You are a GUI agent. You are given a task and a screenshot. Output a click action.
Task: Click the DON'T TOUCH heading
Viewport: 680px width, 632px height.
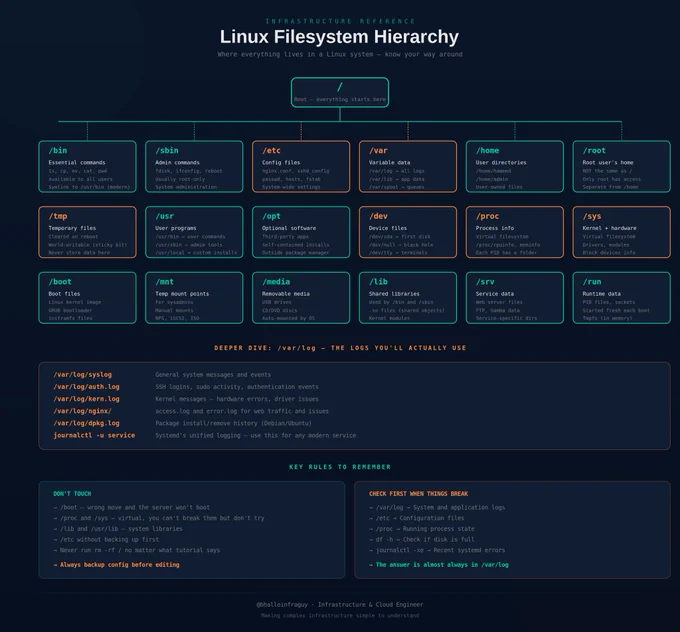pos(72,494)
